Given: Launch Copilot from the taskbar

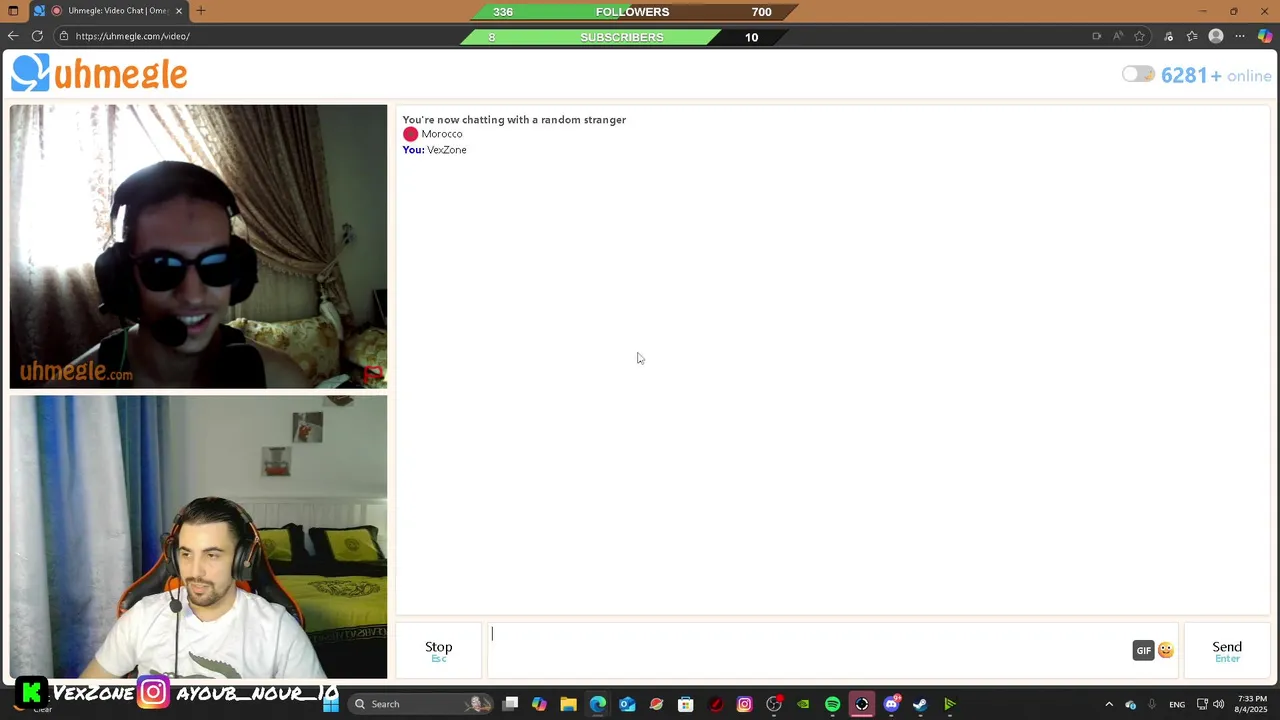Looking at the screenshot, I should pyautogui.click(x=539, y=704).
